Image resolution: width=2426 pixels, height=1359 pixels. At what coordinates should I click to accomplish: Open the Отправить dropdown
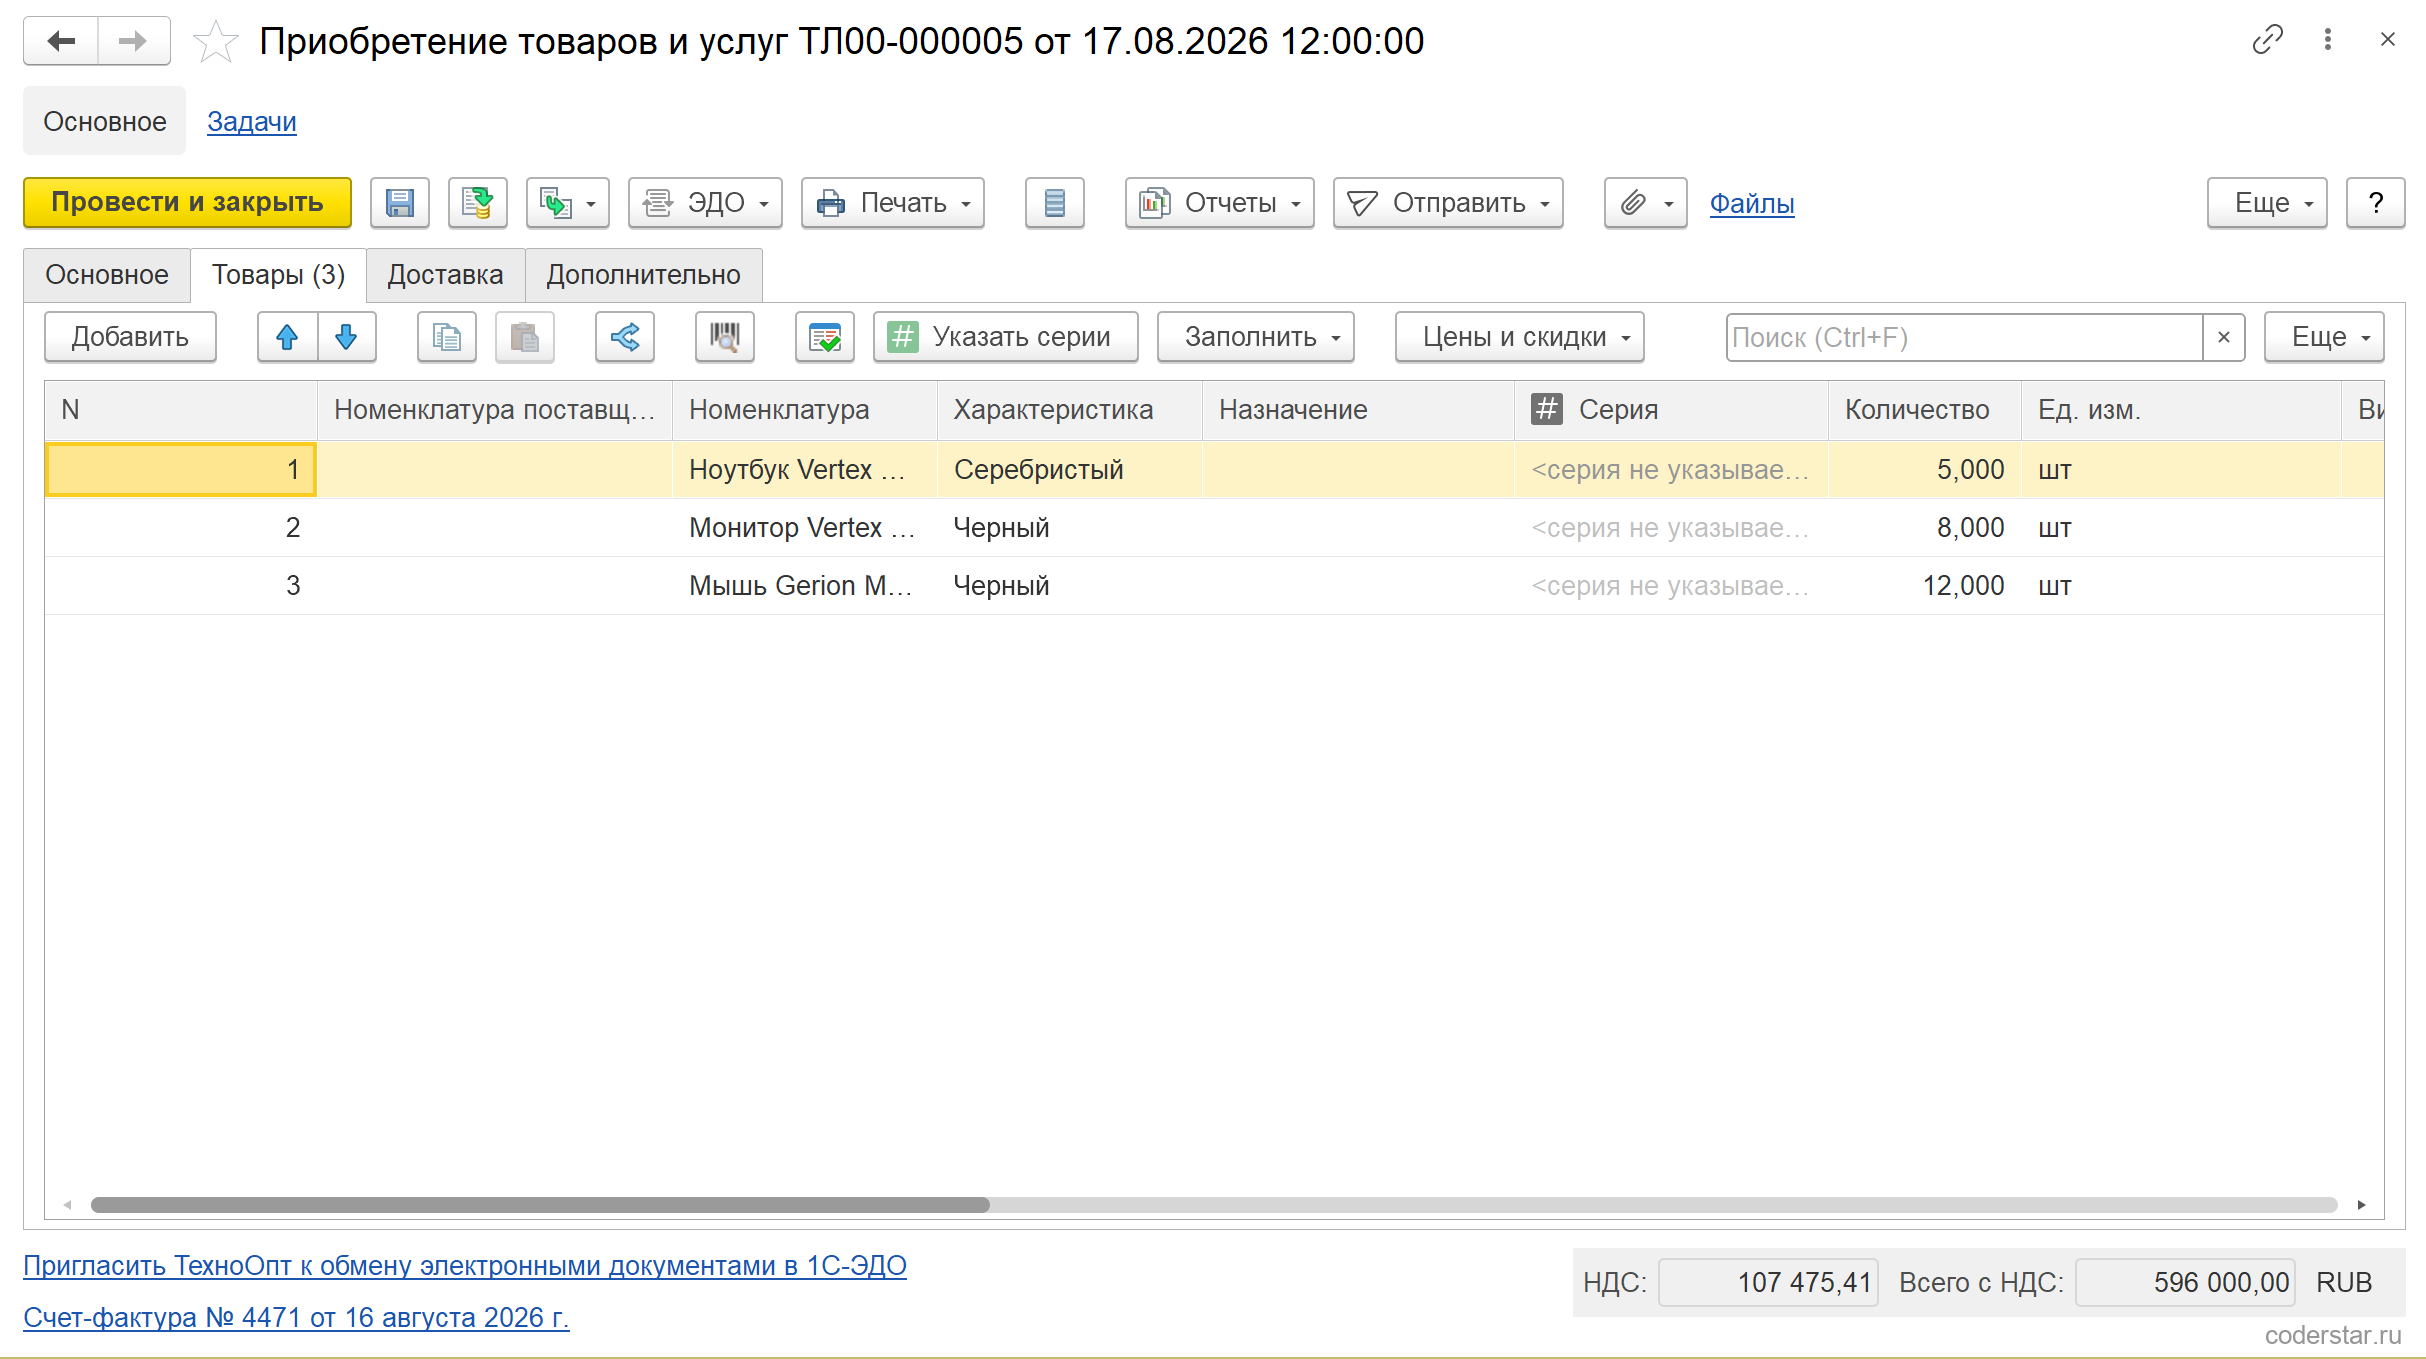pyautogui.click(x=1448, y=203)
